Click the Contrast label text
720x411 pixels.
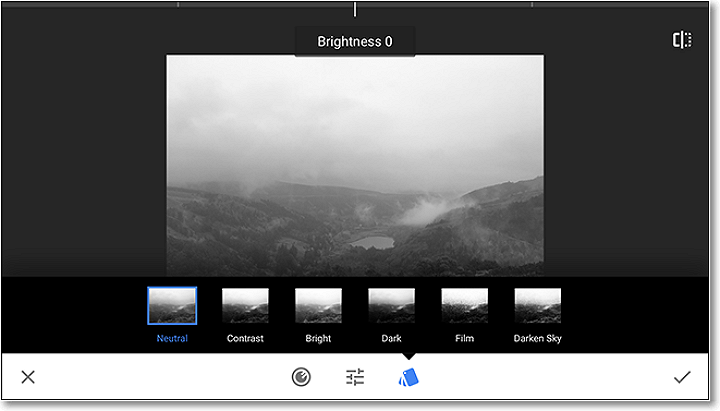coord(245,338)
